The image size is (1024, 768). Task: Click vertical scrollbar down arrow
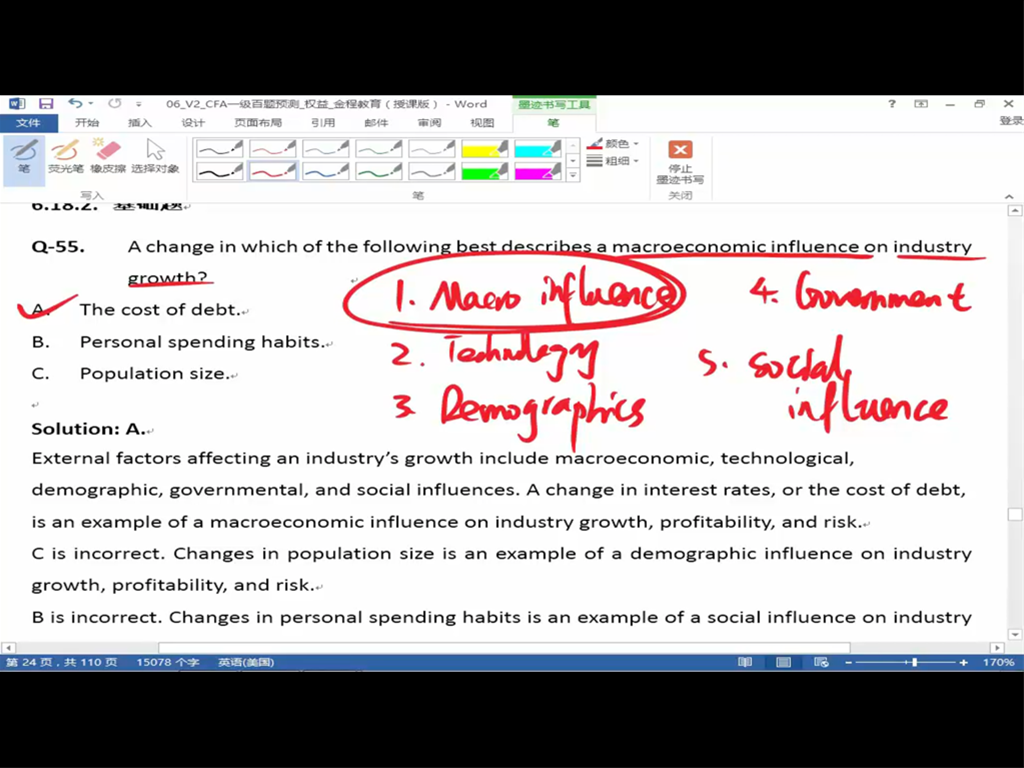1015,634
